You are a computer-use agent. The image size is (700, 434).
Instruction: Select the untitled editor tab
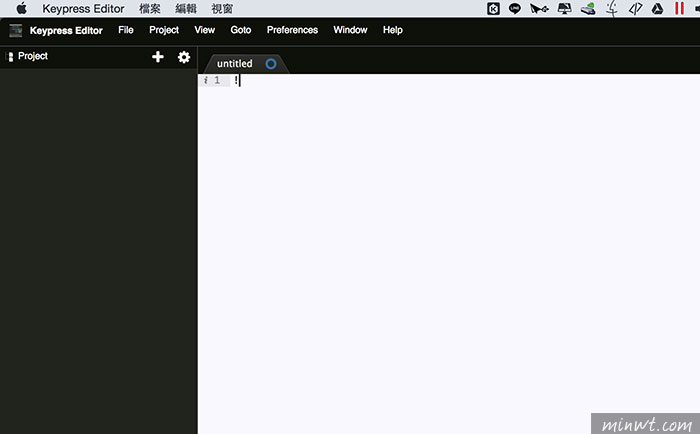tap(245, 64)
